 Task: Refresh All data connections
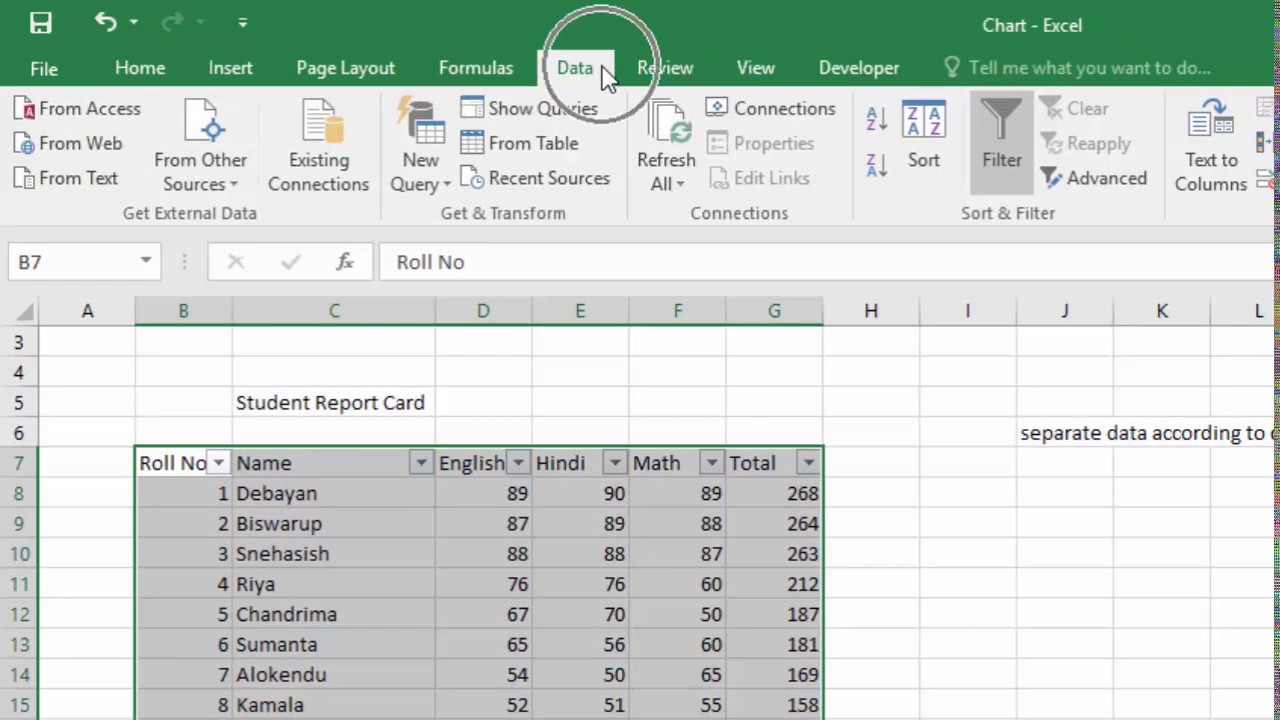(666, 145)
